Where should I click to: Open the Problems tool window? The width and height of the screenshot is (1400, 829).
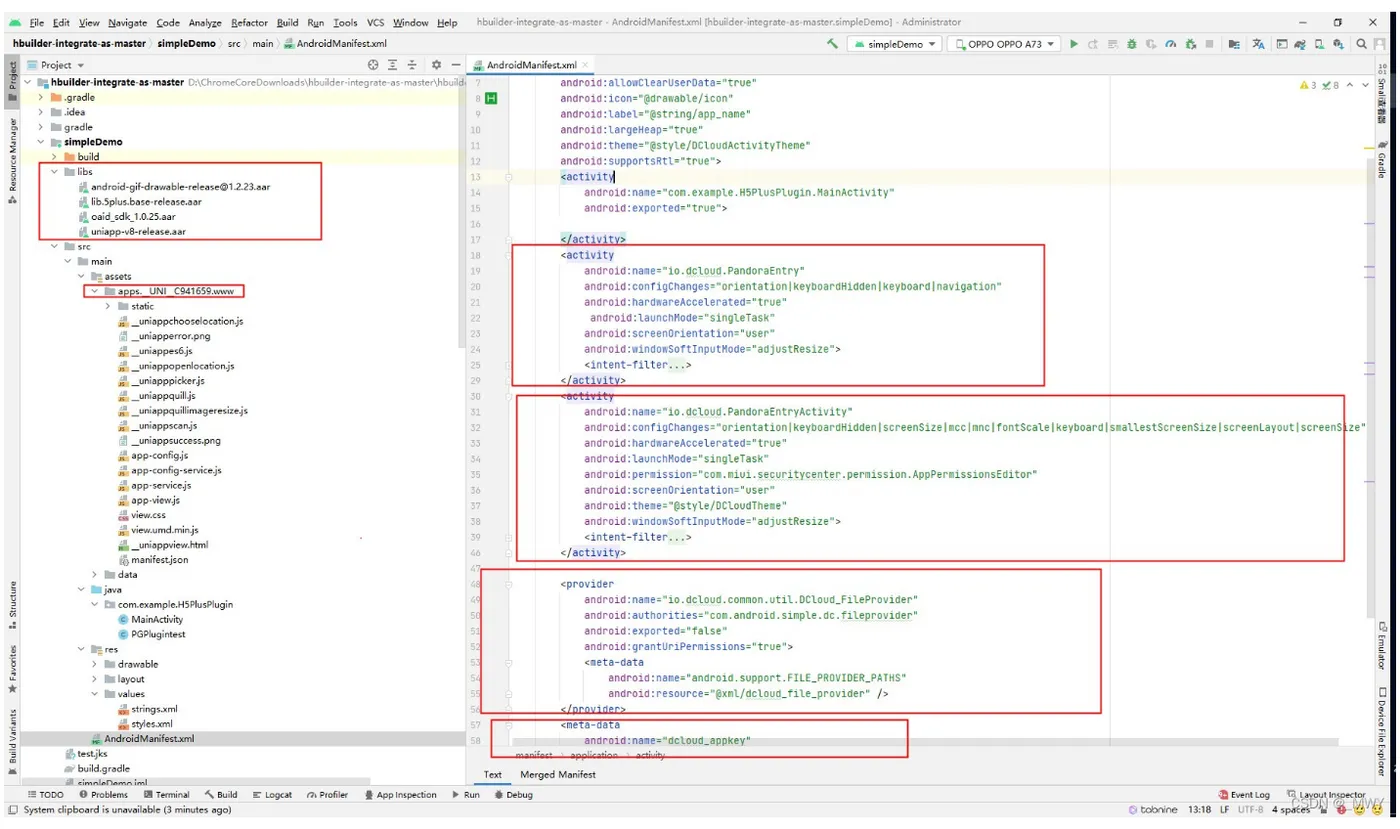(103, 795)
